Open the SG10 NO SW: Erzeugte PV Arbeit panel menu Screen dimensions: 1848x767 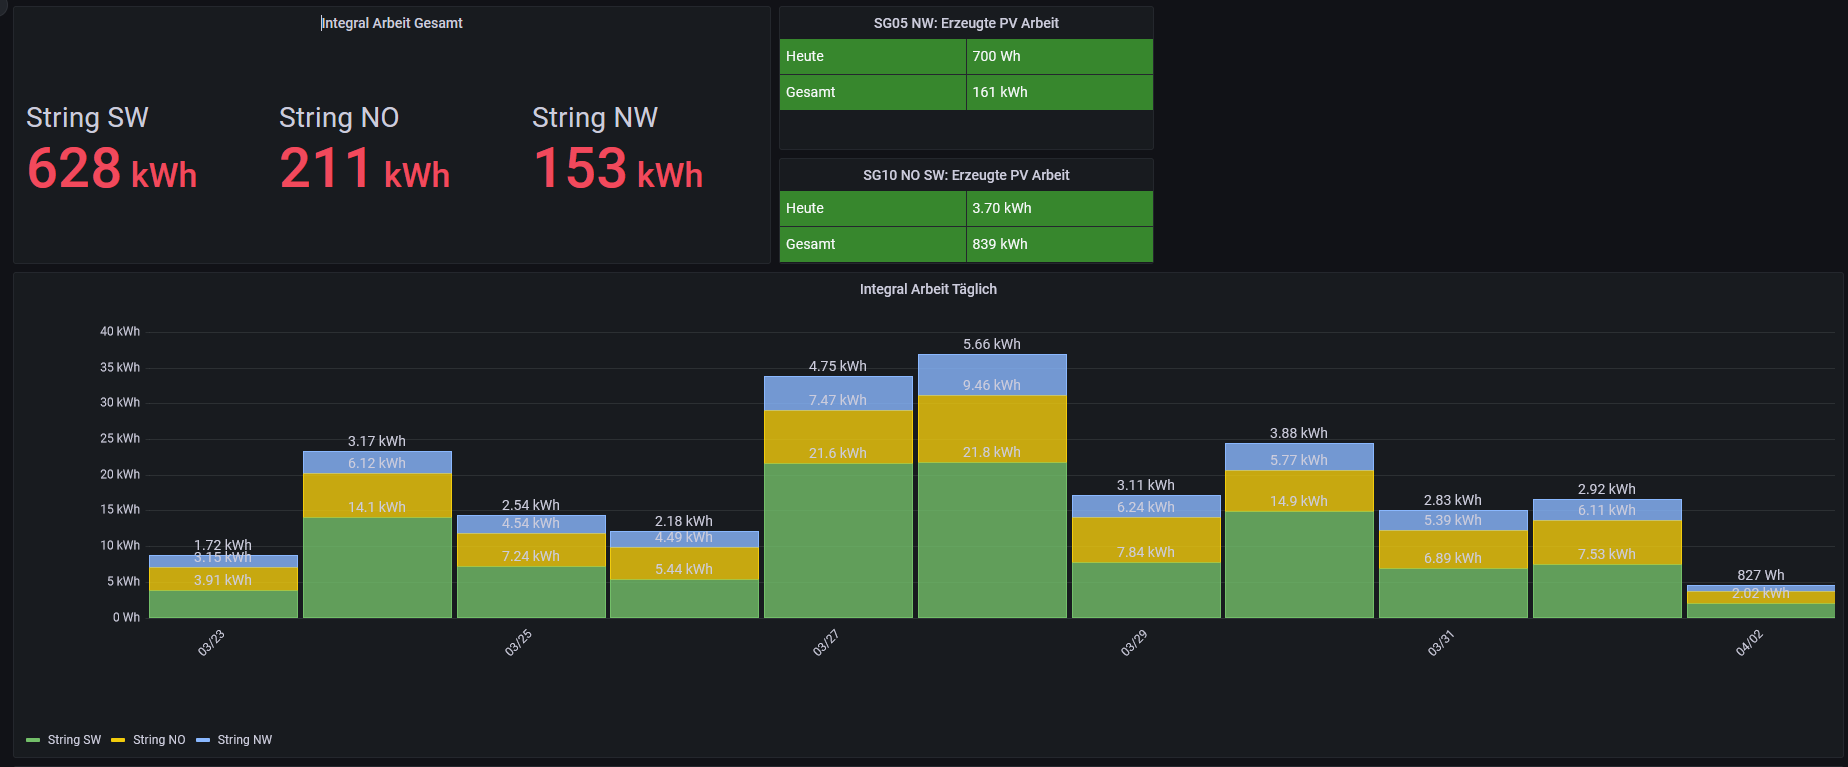pos(965,175)
